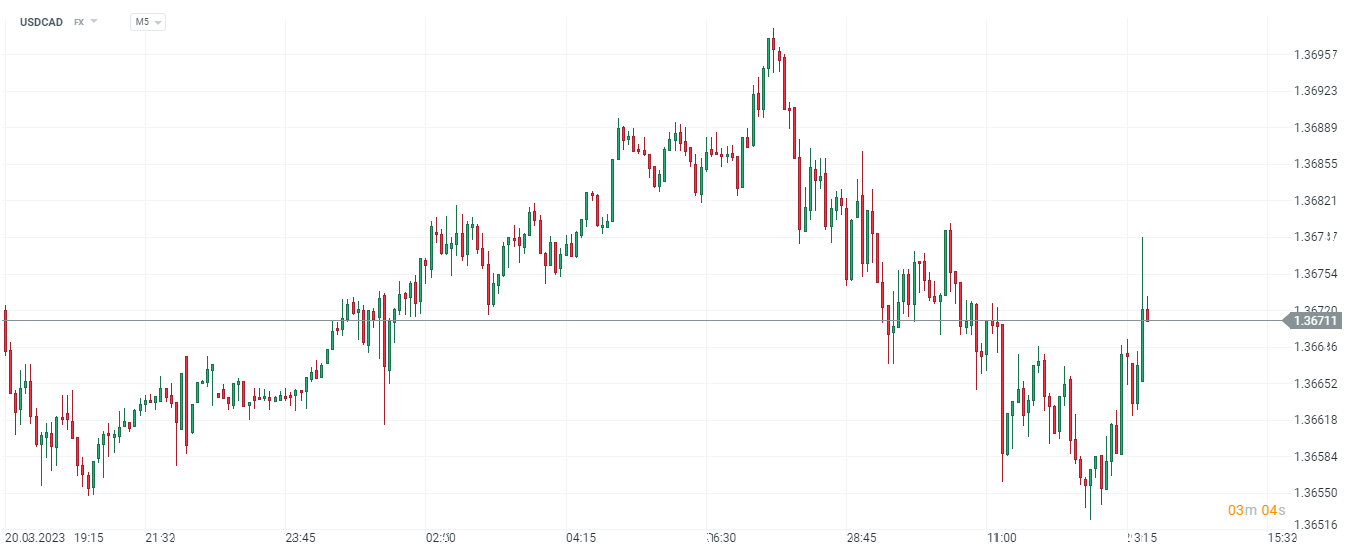Viewport: 1354px width, 555px height.
Task: Select the current price tag 1.36711
Action: (1314, 321)
